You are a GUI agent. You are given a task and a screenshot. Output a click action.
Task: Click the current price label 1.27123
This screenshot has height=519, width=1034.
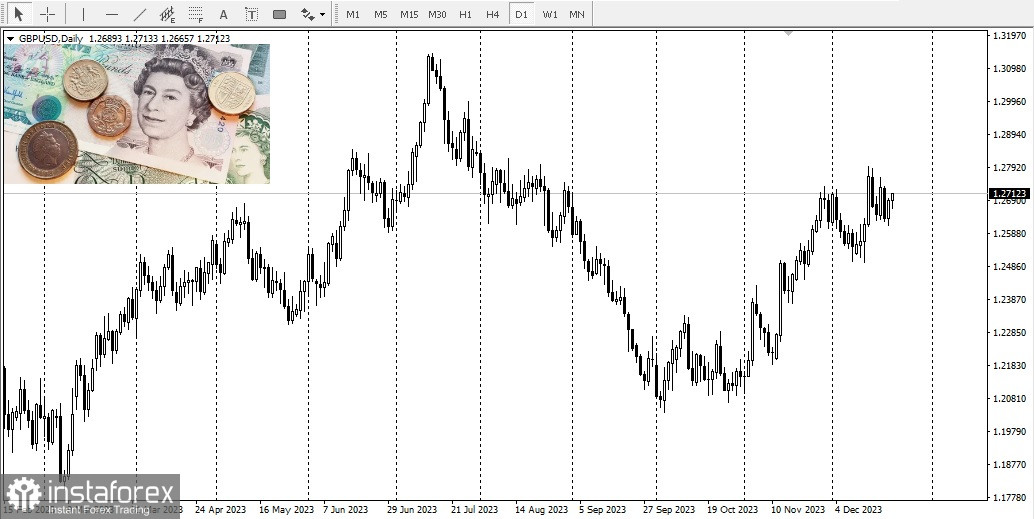1009,193
